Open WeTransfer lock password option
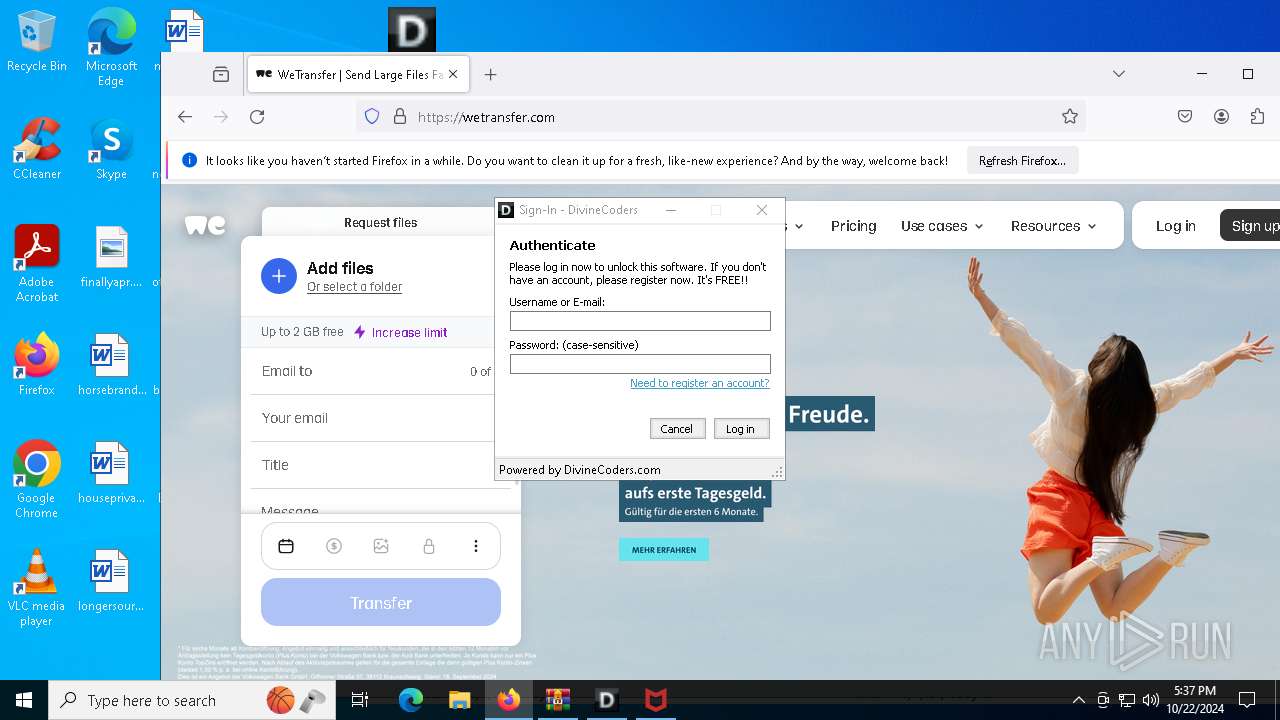 click(x=429, y=546)
